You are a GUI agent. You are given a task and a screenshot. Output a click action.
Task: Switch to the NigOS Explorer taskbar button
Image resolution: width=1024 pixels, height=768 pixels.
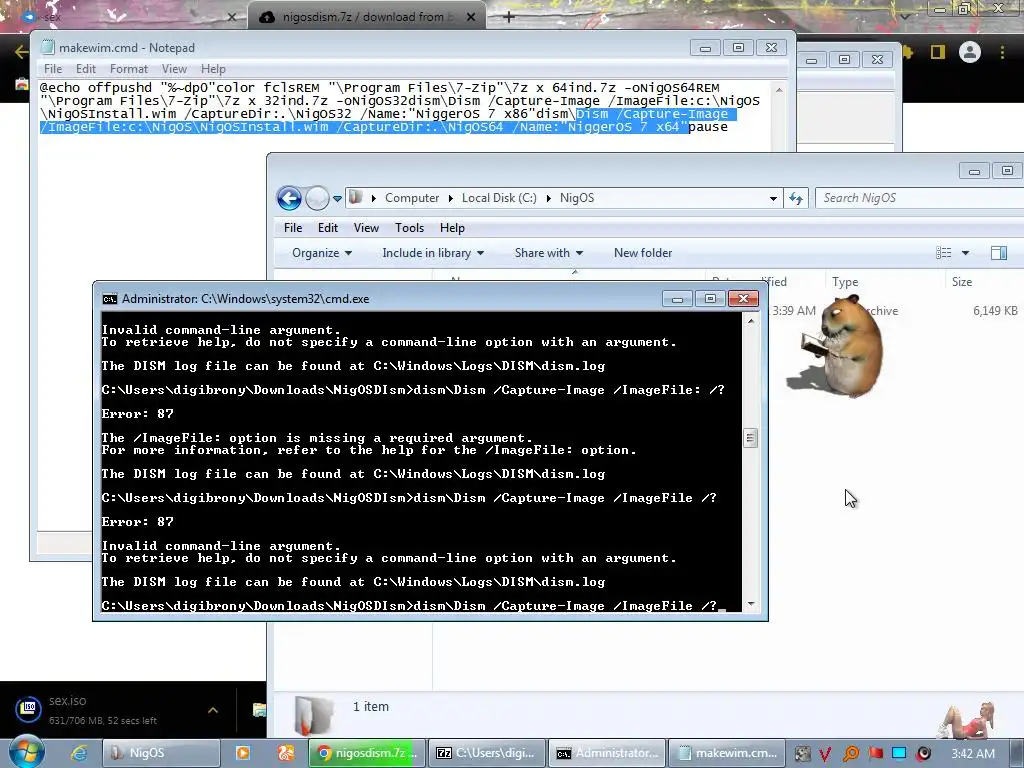click(161, 753)
